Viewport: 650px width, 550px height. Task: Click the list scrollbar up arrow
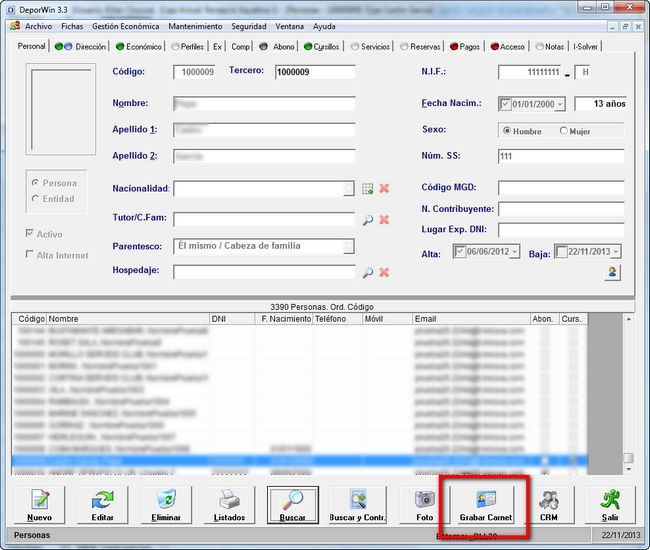click(x=628, y=319)
